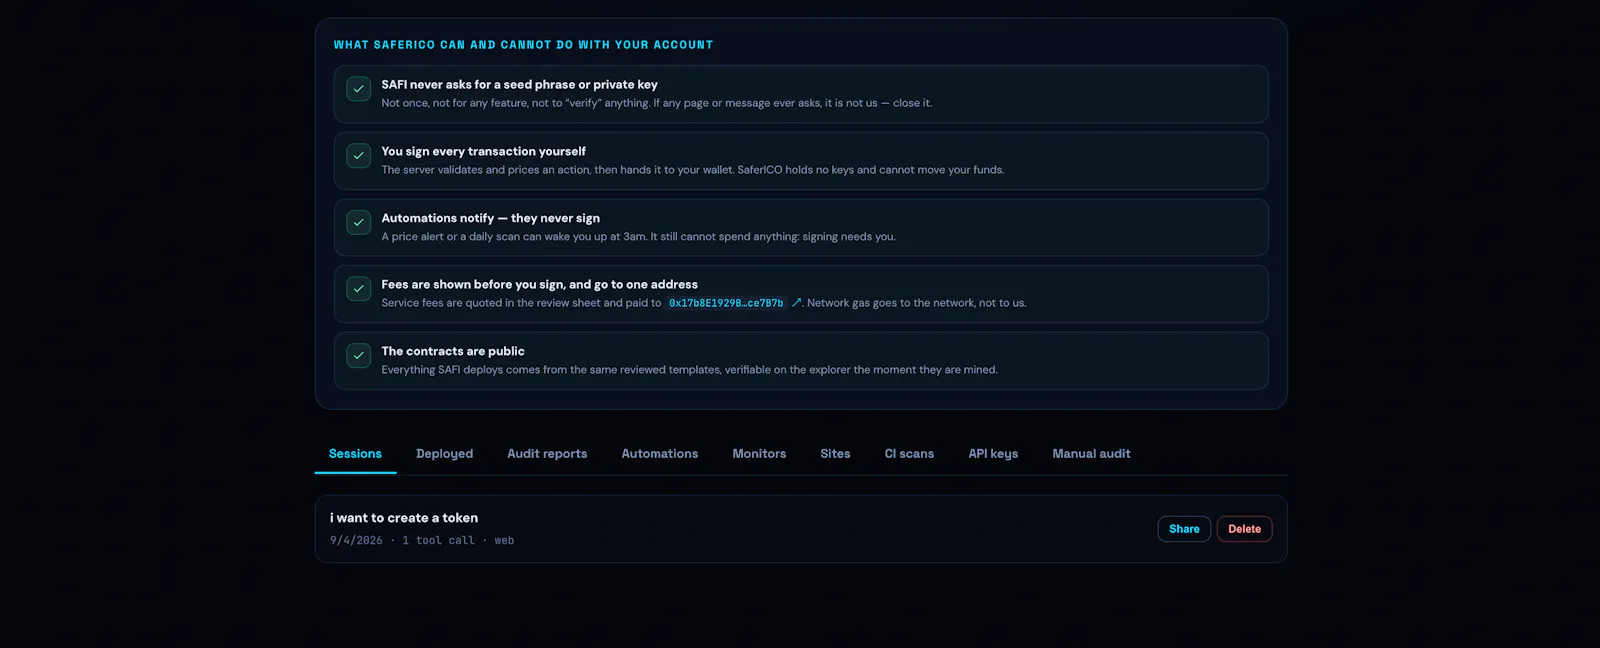The height and width of the screenshot is (648, 1600).
Task: Click the fee address 0x17b8E1929B…ce7B7b
Action: (x=726, y=303)
